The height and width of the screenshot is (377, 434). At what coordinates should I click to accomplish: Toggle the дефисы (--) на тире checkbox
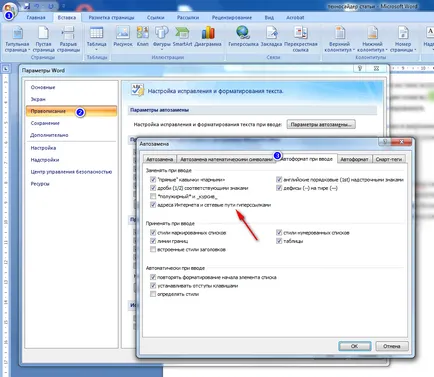[279, 188]
